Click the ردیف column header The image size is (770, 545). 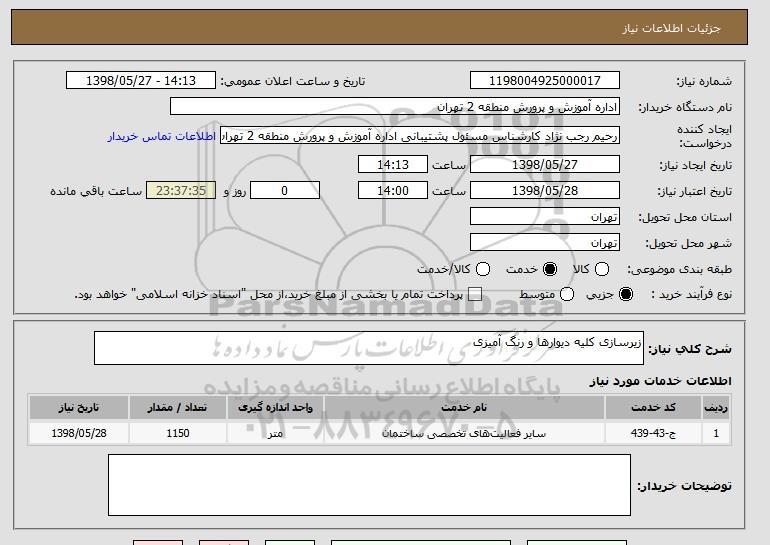click(716, 408)
